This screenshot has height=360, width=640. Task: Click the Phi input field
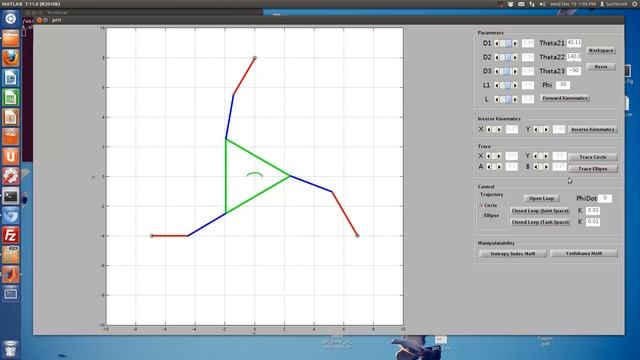click(x=563, y=85)
